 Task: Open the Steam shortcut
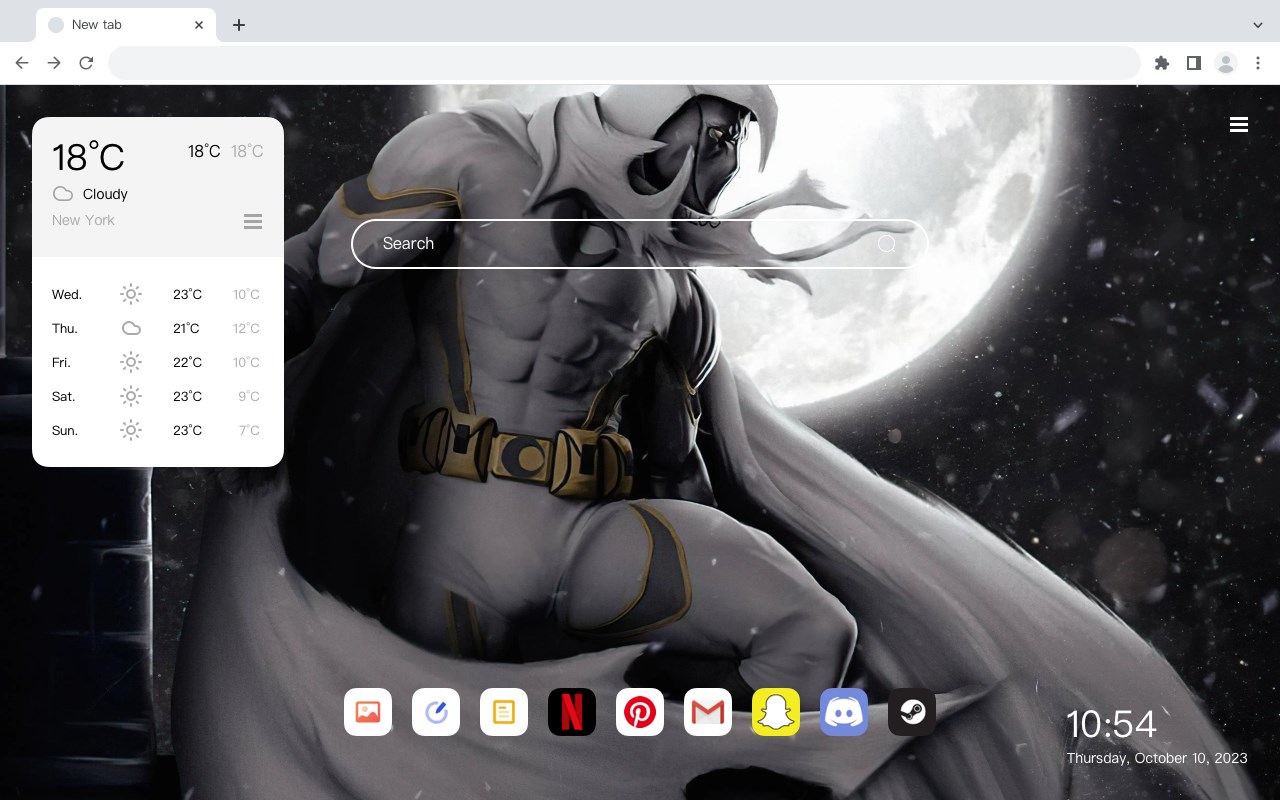(x=912, y=712)
